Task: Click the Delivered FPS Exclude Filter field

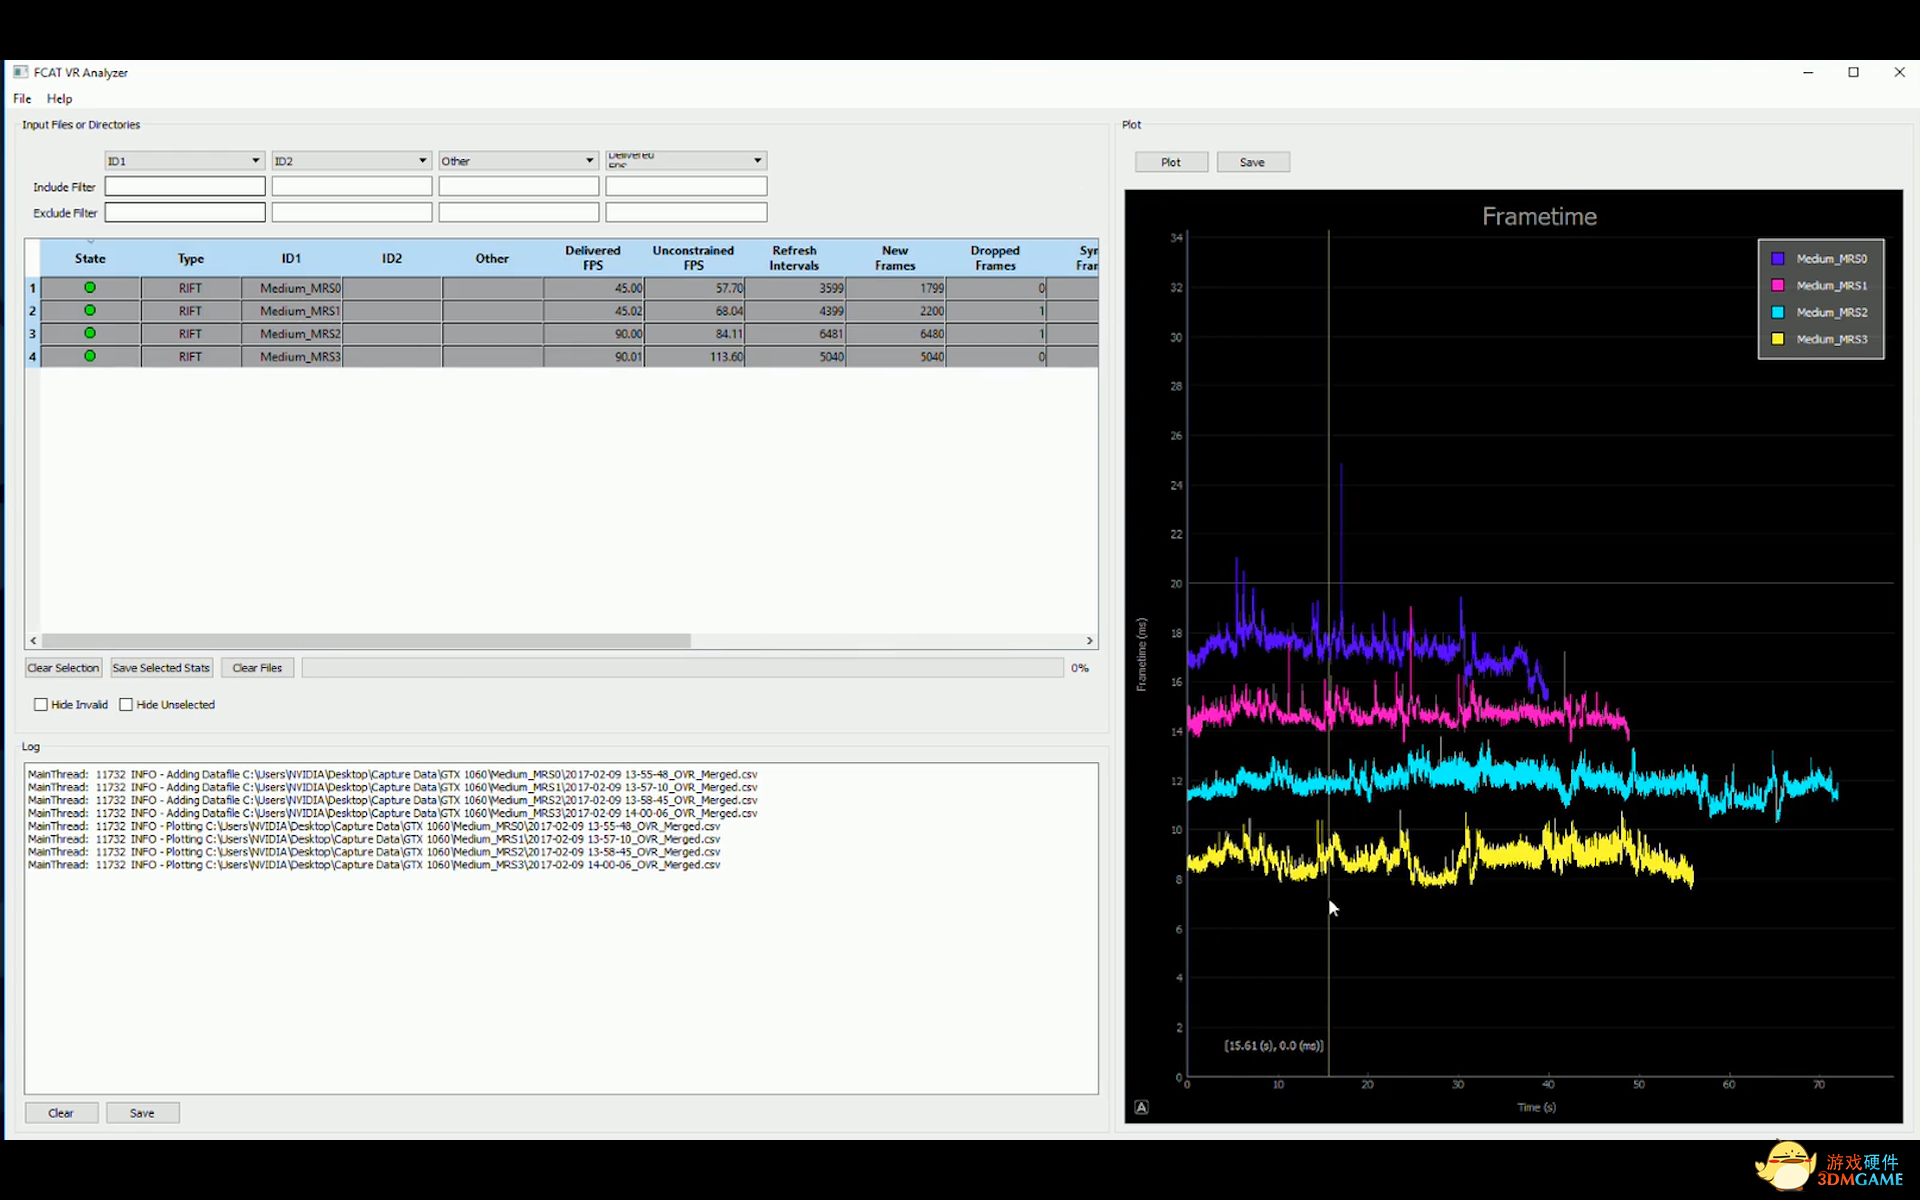Action: pyautogui.click(x=686, y=212)
